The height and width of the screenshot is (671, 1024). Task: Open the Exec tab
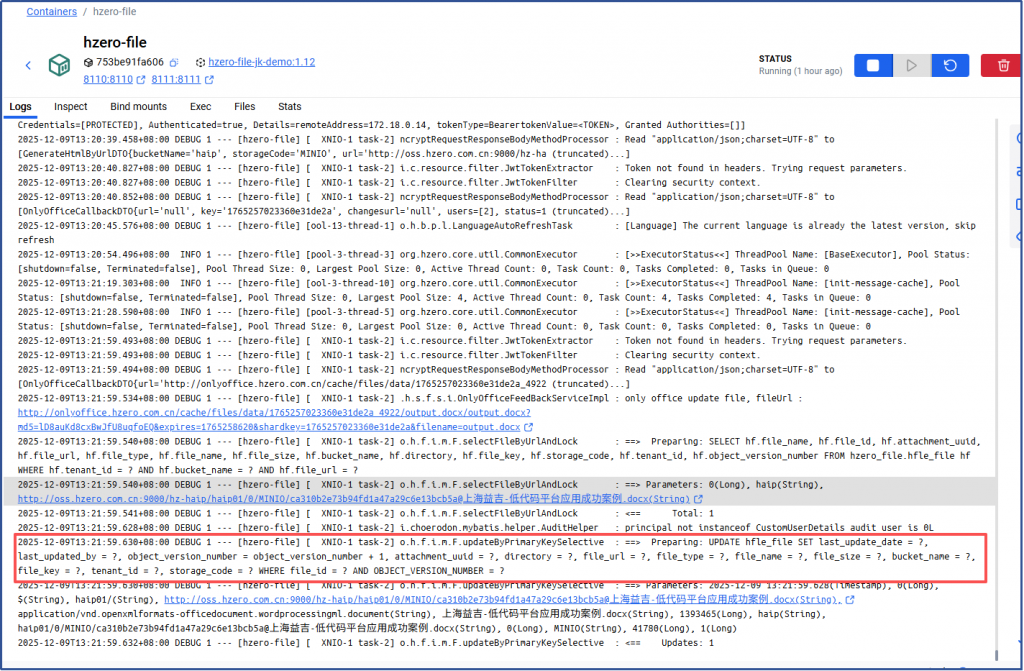[200, 106]
